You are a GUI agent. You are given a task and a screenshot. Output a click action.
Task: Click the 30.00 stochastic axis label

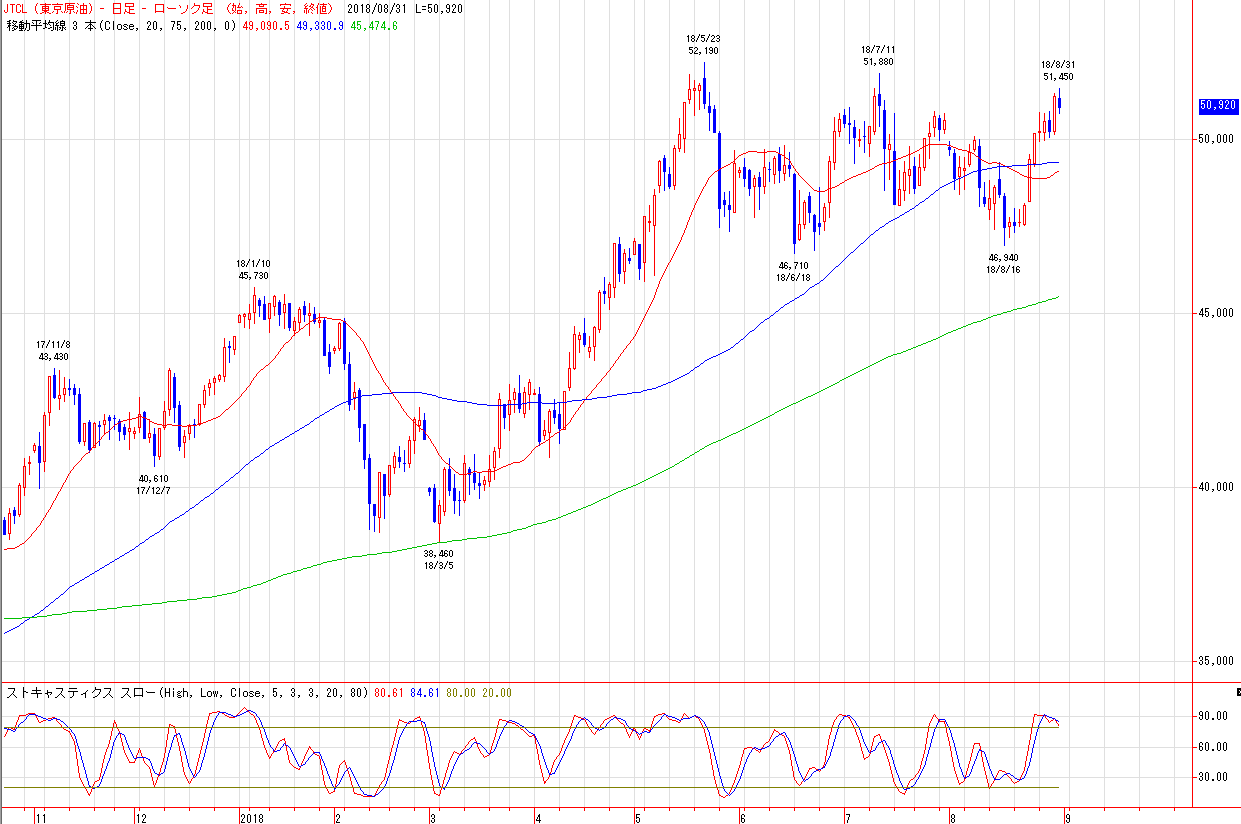tap(1214, 777)
